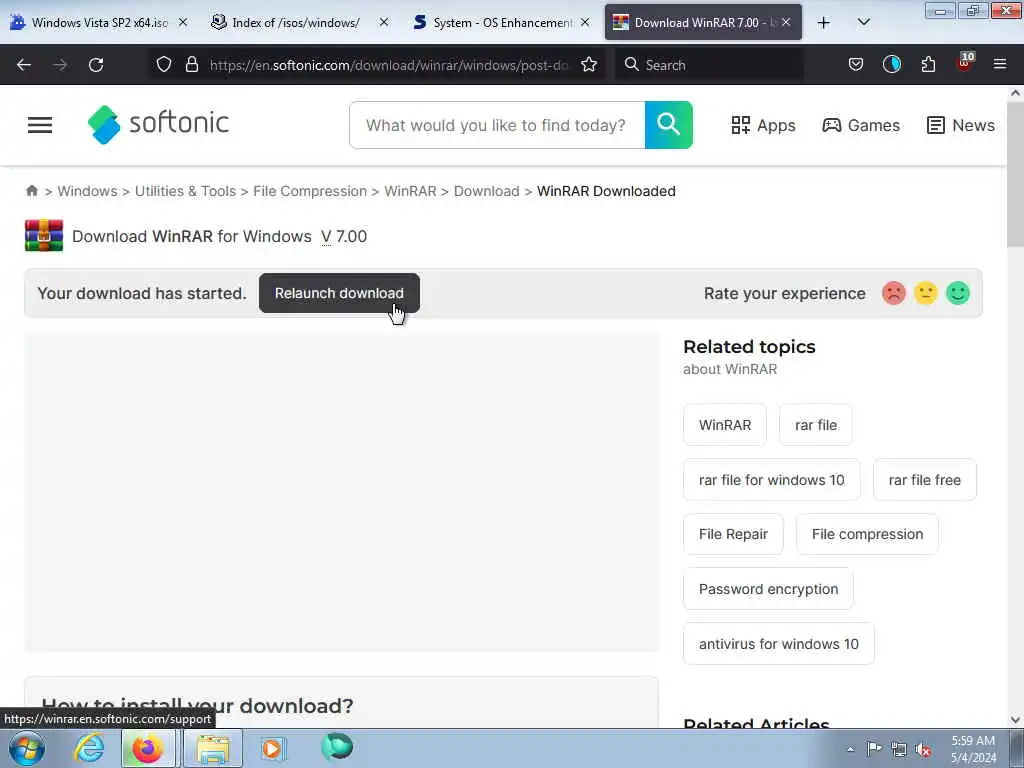Click Download breadcrumb link
Screen dimensions: 1024x768
click(x=487, y=191)
